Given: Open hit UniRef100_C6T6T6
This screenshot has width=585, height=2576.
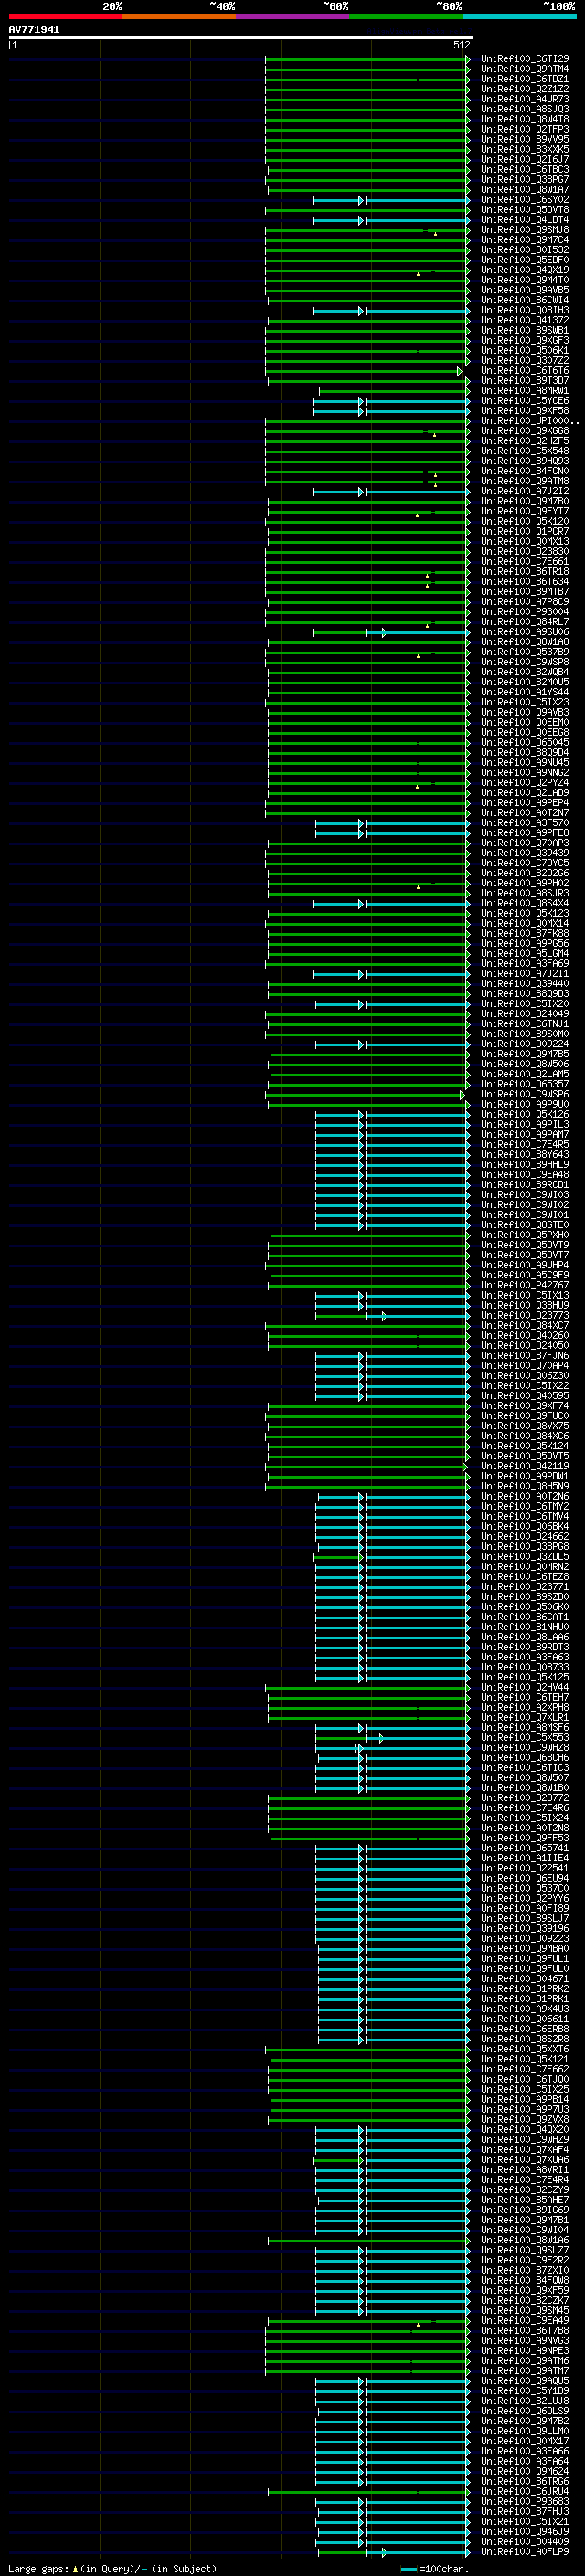Looking at the screenshot, I should point(525,371).
